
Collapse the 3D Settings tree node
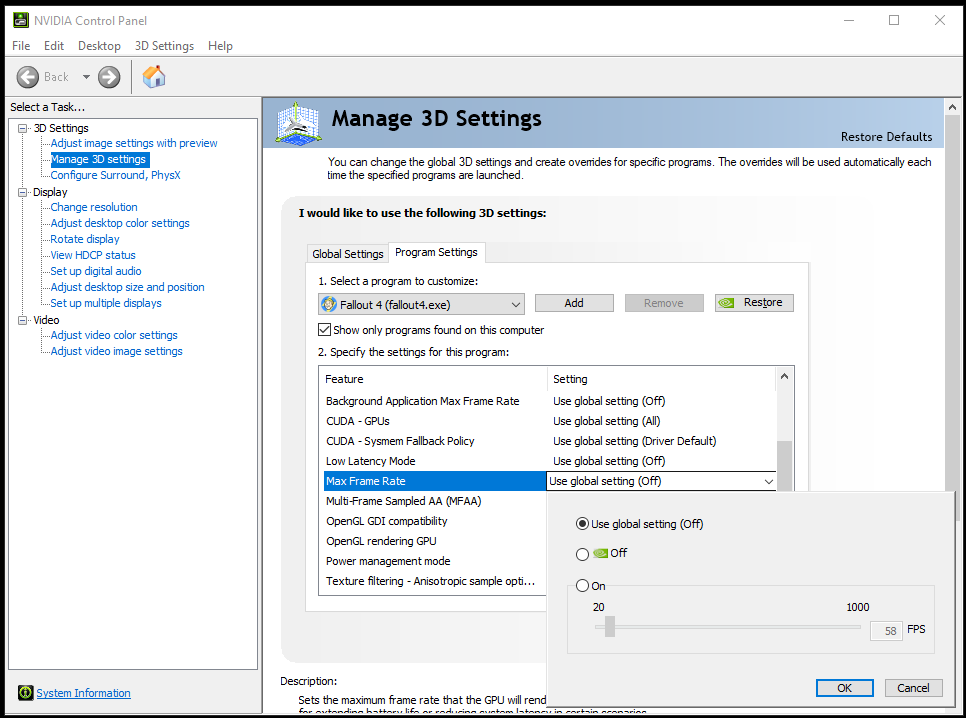24,128
